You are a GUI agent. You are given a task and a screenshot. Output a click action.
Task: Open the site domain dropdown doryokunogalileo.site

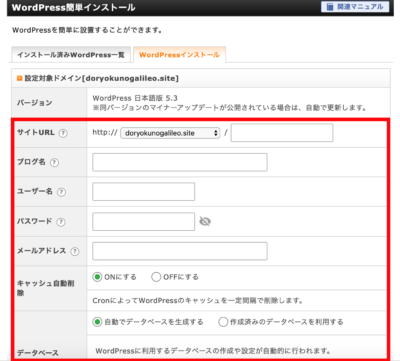[170, 133]
